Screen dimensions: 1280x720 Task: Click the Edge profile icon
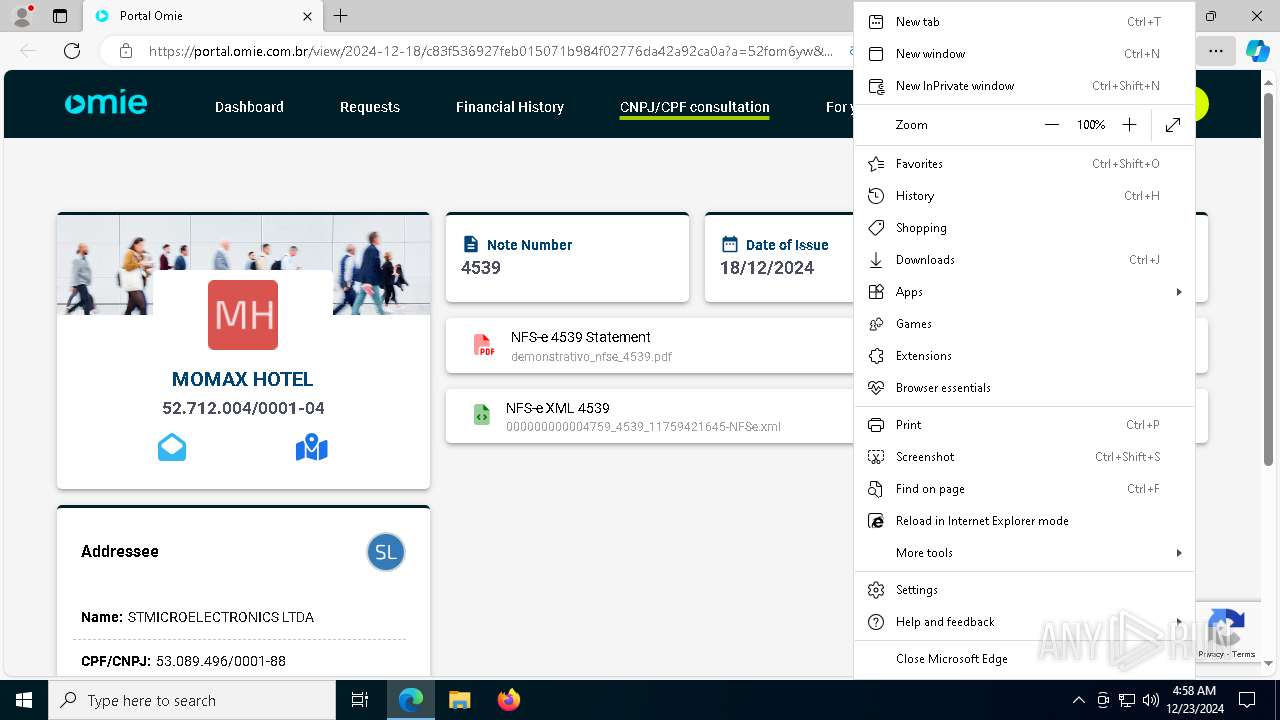pos(22,16)
